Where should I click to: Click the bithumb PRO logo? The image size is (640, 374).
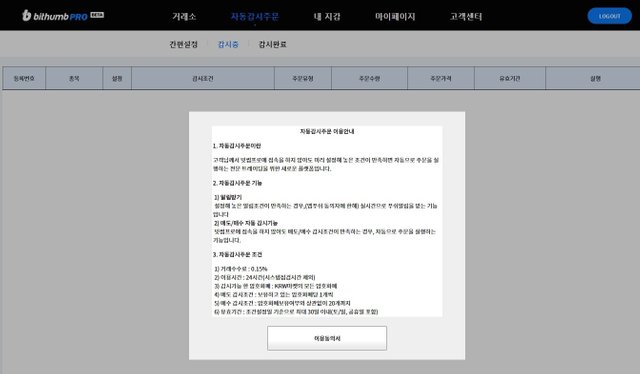pos(63,16)
